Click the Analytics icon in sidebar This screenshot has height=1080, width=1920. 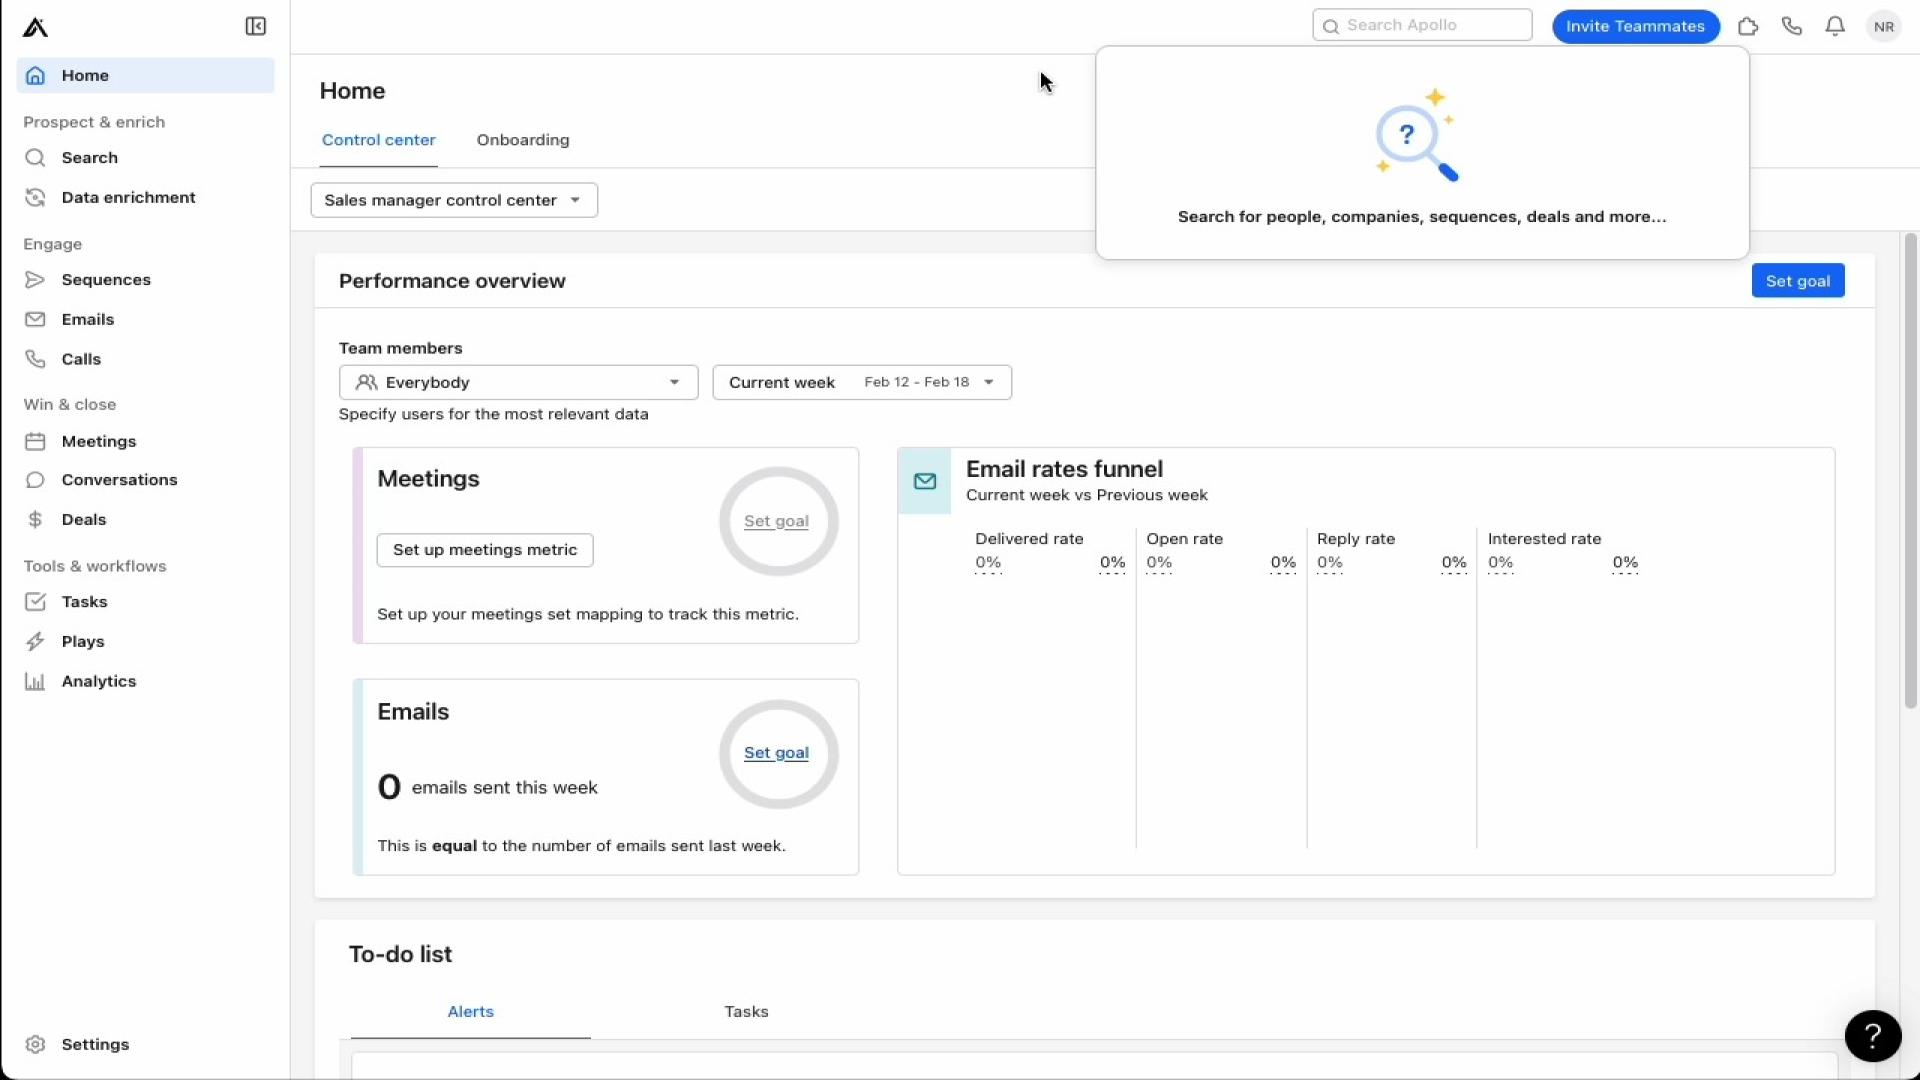click(x=36, y=680)
